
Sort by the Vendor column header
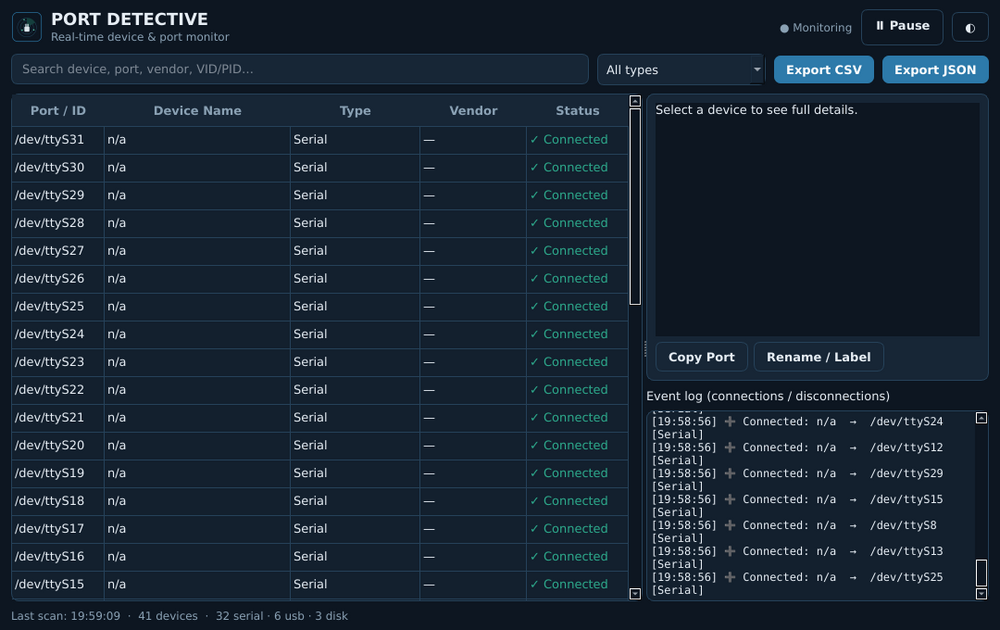point(473,111)
